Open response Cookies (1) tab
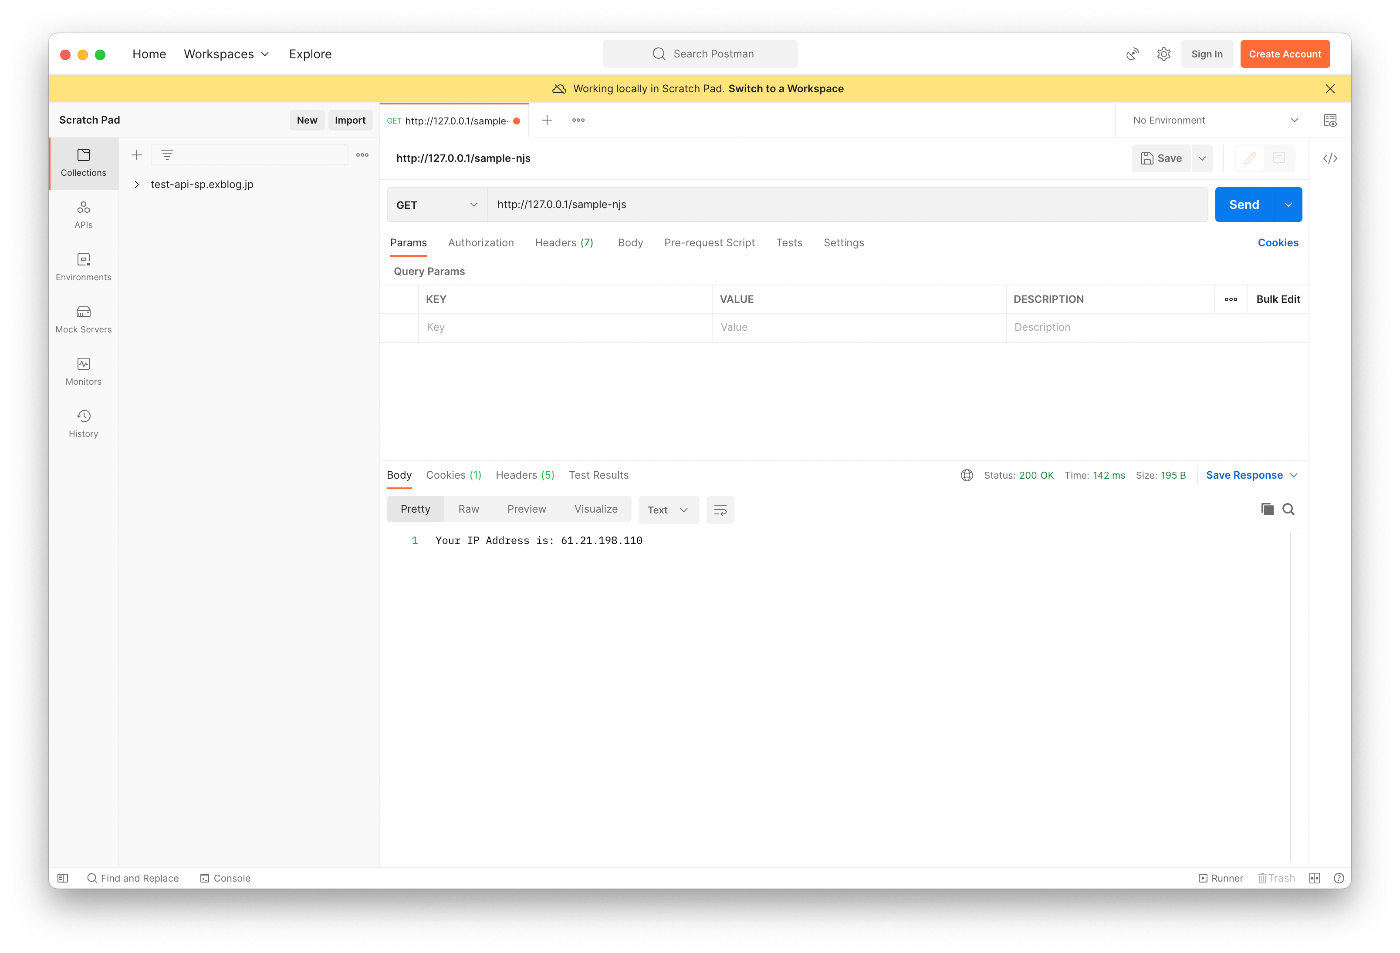This screenshot has height=953, width=1400. [454, 475]
